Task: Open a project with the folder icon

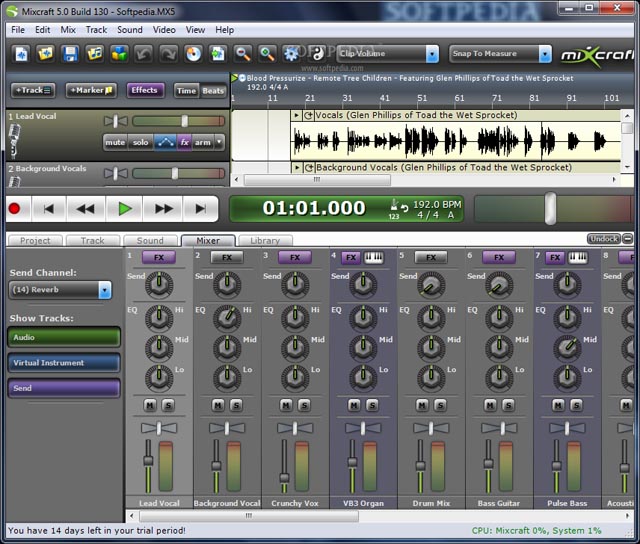Action: click(45, 53)
